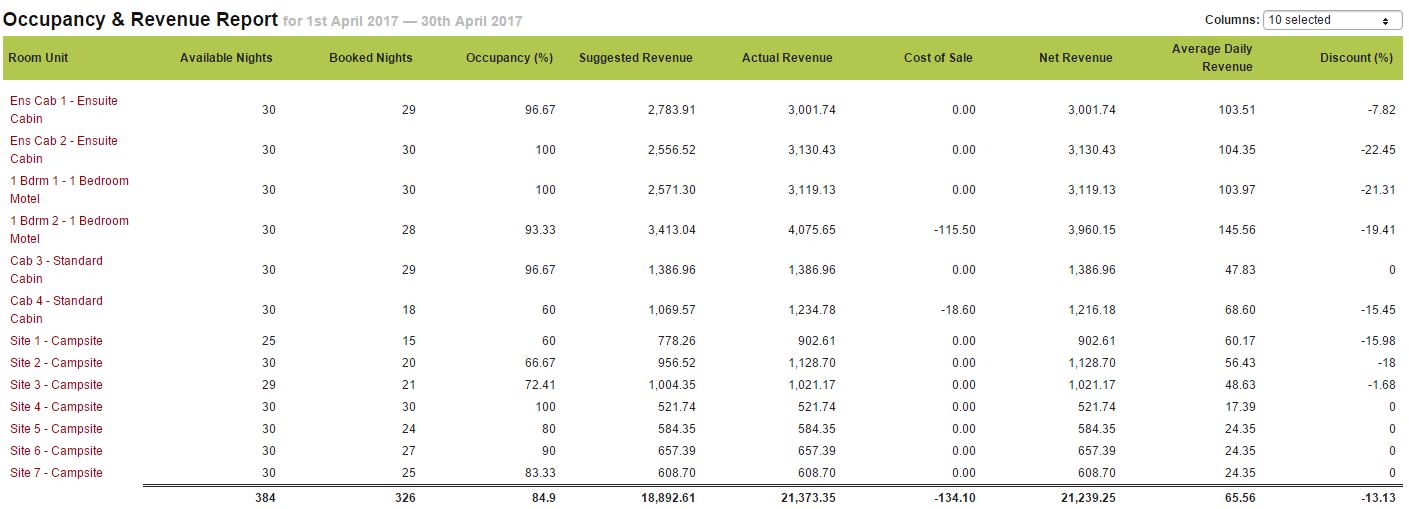This screenshot has width=1409, height=509.
Task: Select the 1,128.70 actual revenue cell
Action: pyautogui.click(x=812, y=363)
